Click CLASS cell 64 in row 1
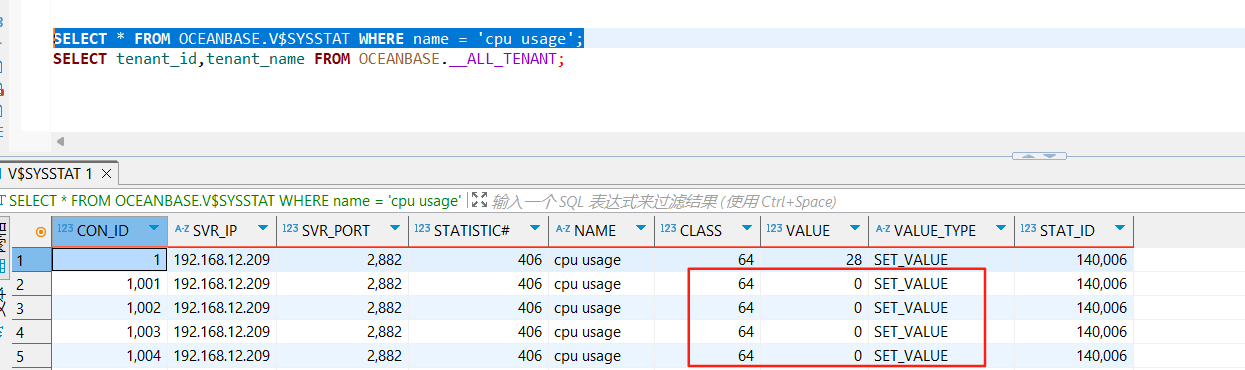1245x370 pixels. point(707,260)
